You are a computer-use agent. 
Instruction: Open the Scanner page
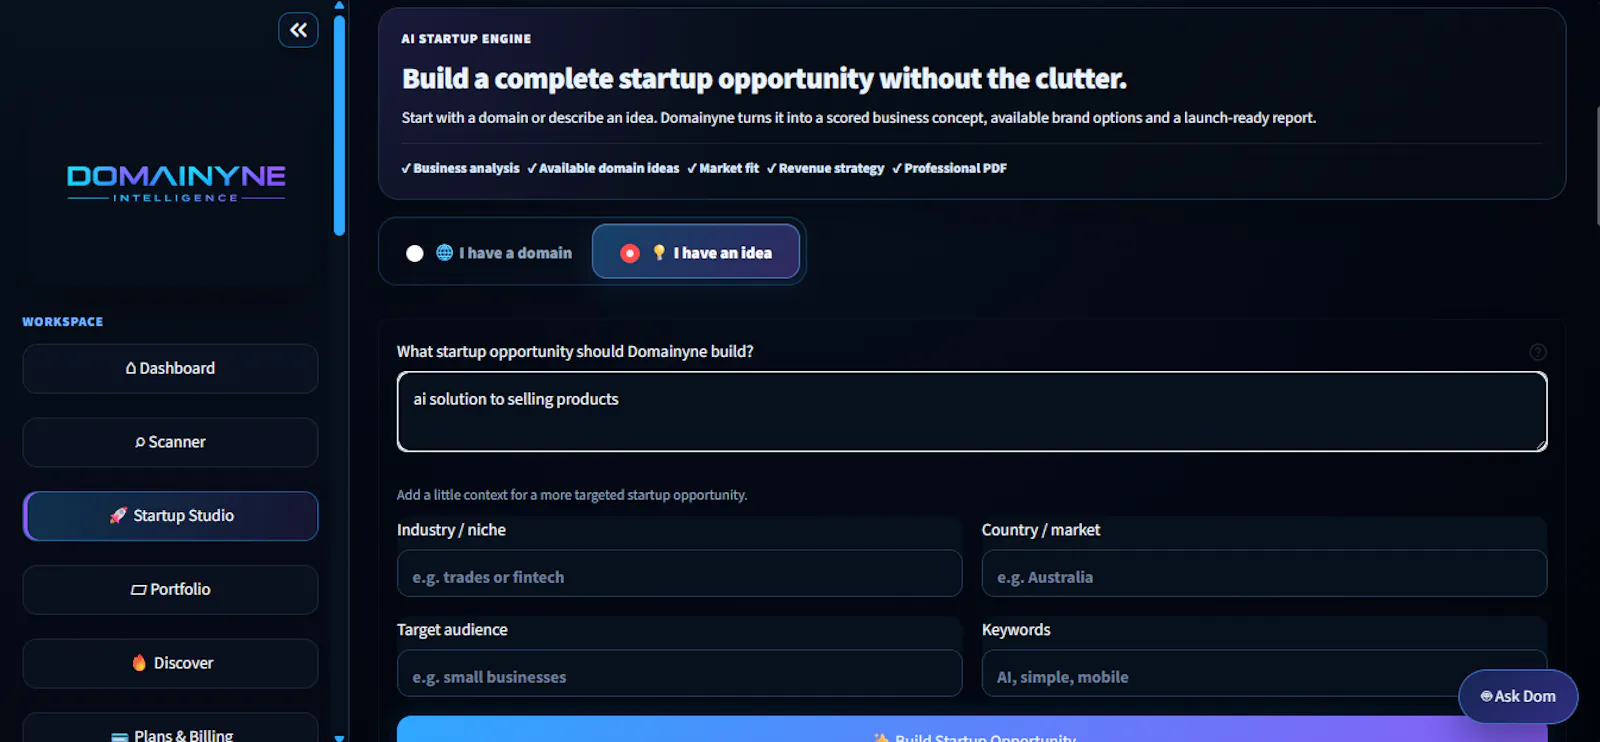[x=170, y=442]
